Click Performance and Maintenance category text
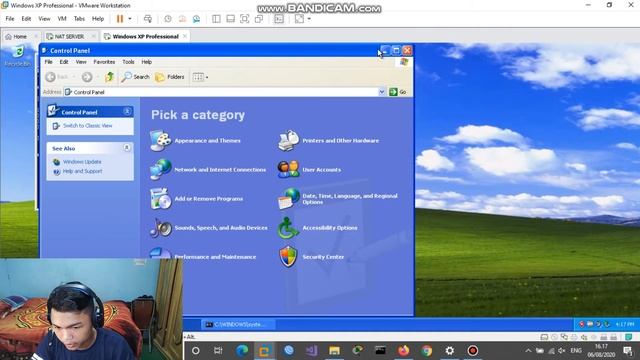Screen dimensions: 640x360 (x=215, y=257)
